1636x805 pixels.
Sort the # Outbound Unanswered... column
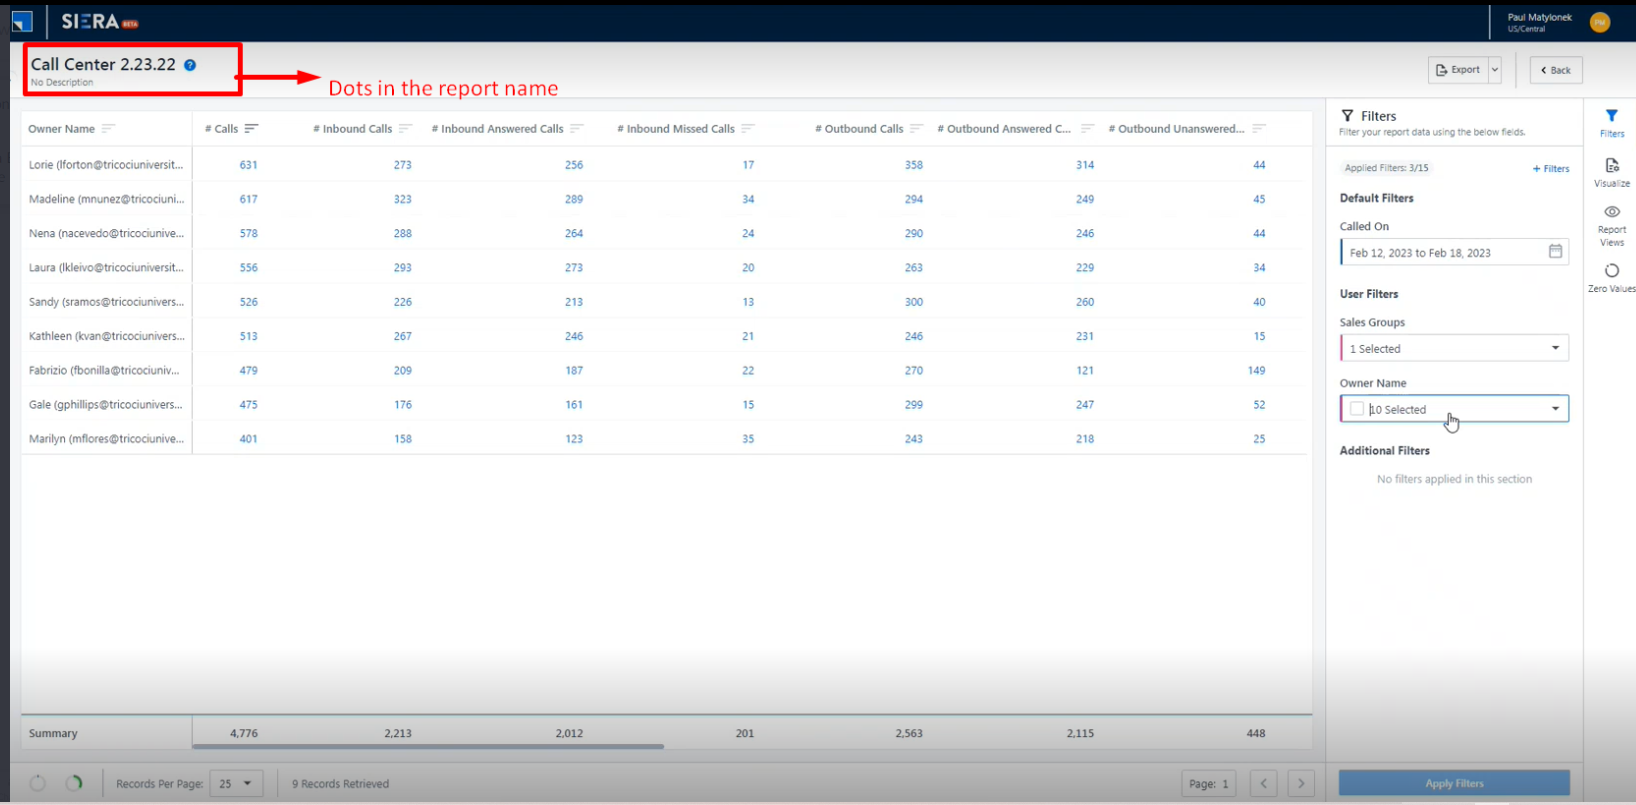click(1259, 129)
